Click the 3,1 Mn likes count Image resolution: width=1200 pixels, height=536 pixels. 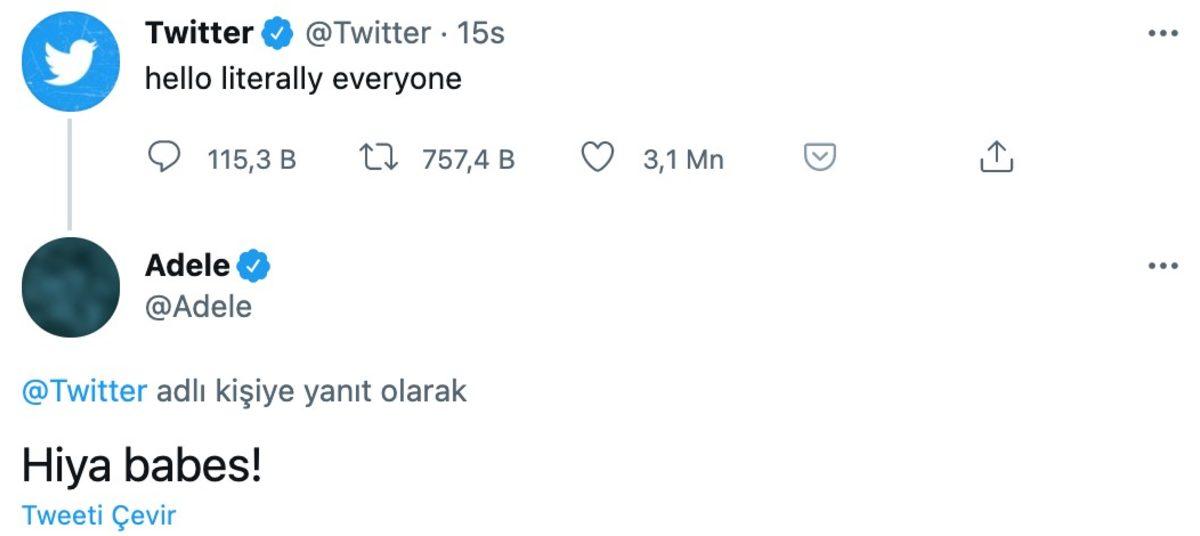pos(683,159)
